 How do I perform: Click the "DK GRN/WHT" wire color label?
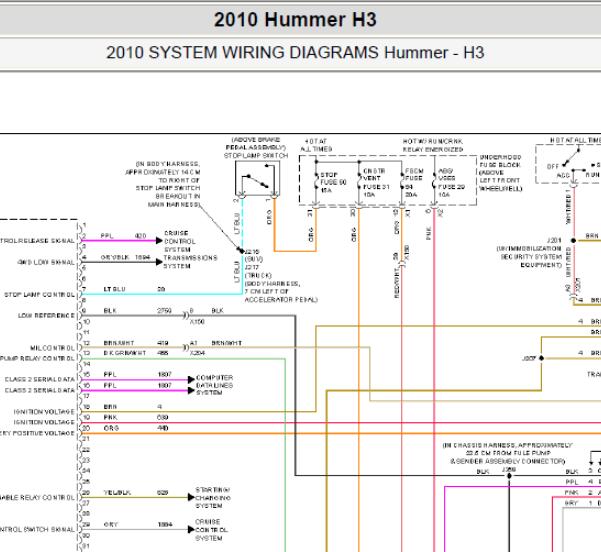pos(125,353)
